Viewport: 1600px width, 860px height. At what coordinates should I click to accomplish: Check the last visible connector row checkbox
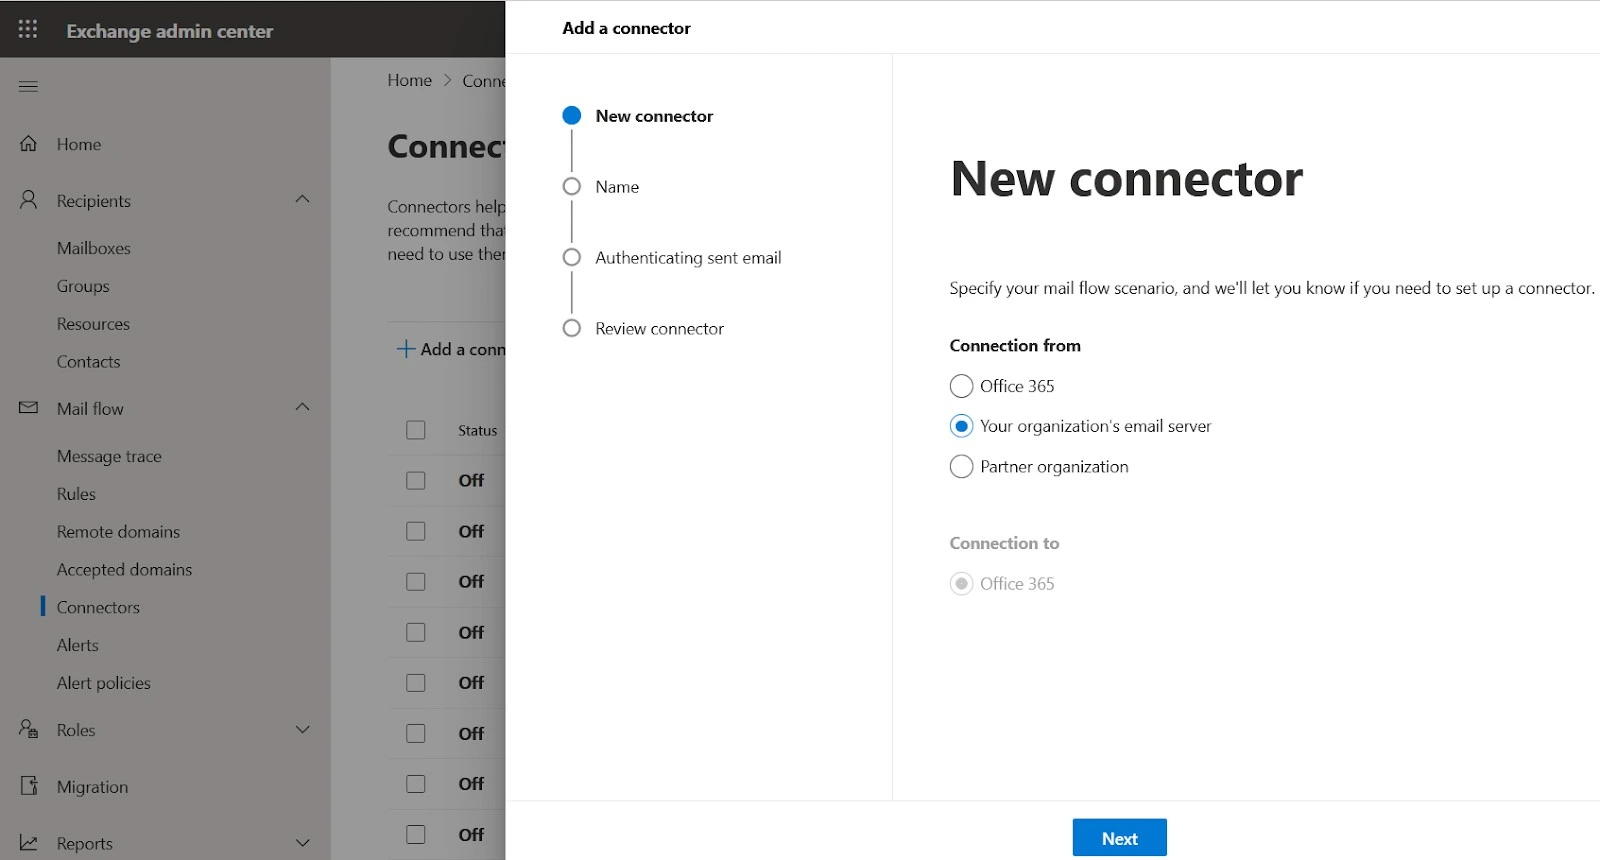point(416,834)
